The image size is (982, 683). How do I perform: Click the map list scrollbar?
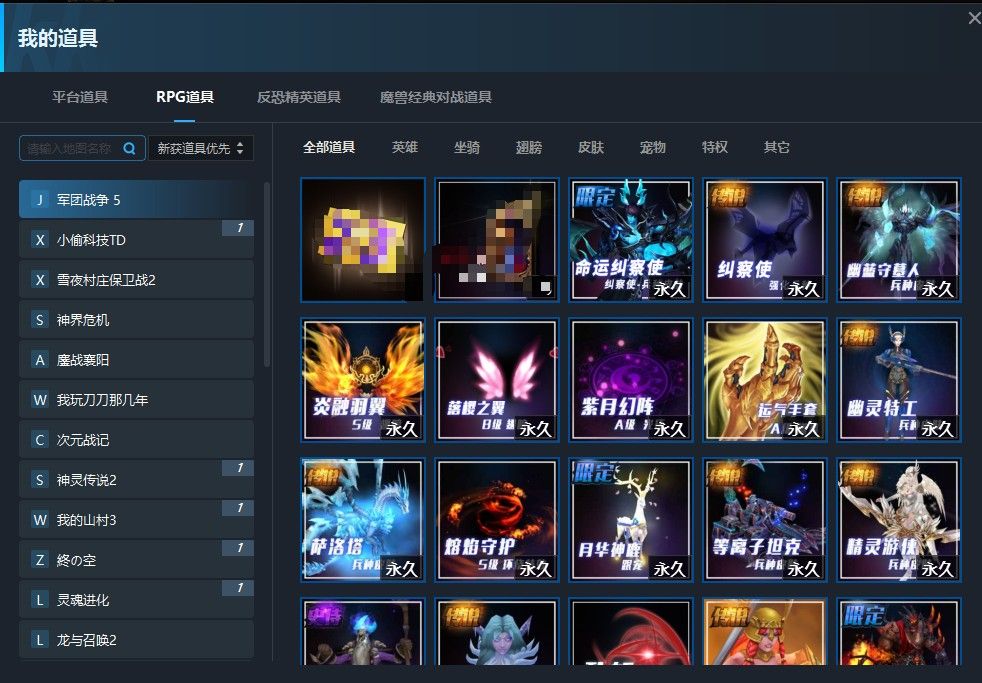point(267,274)
